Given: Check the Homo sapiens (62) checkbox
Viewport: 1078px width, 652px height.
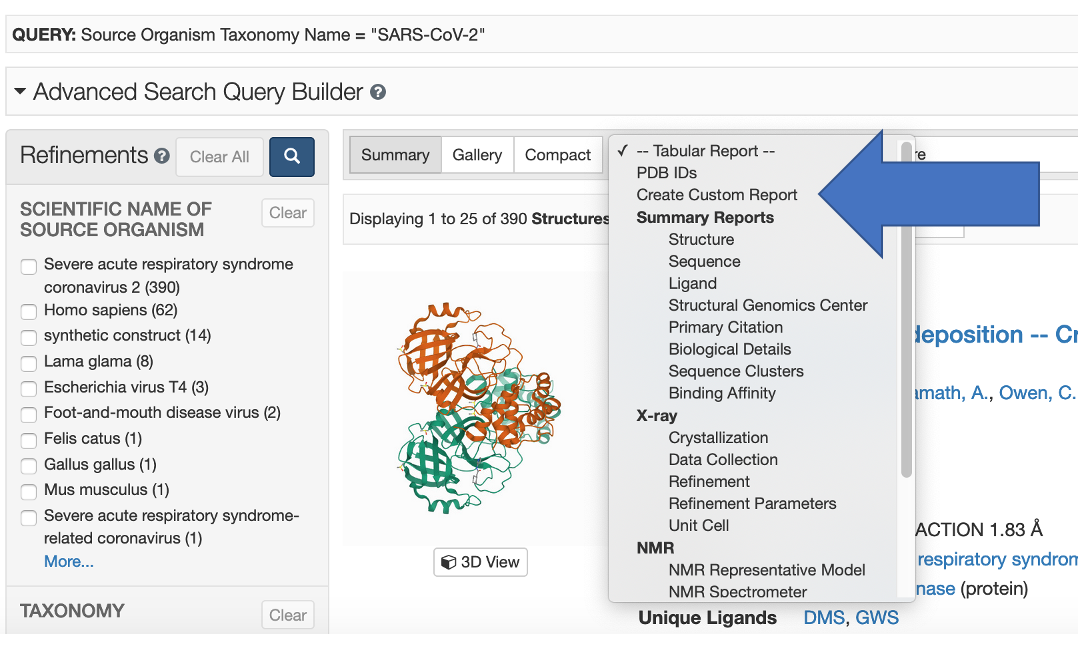Looking at the screenshot, I should (29, 311).
